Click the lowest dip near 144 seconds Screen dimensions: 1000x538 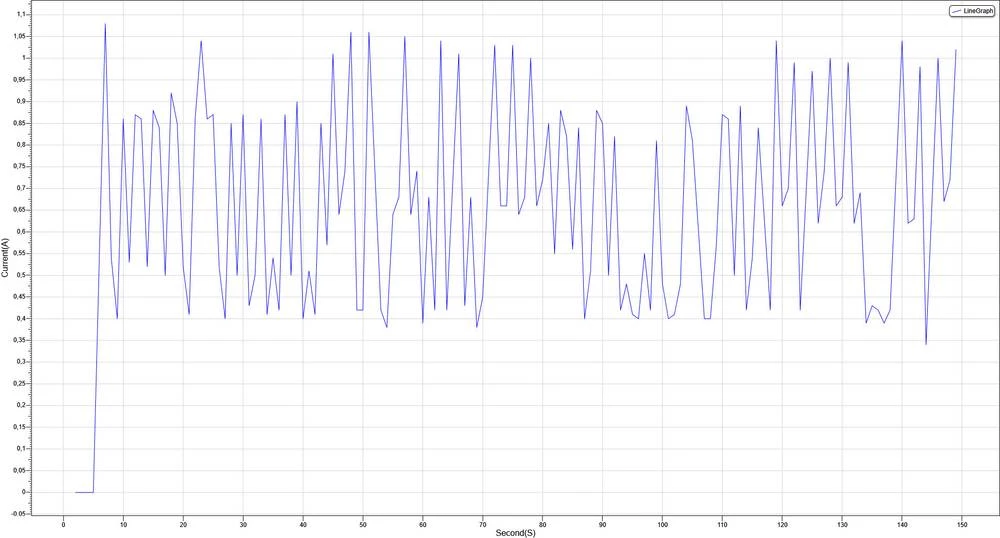tap(926, 344)
